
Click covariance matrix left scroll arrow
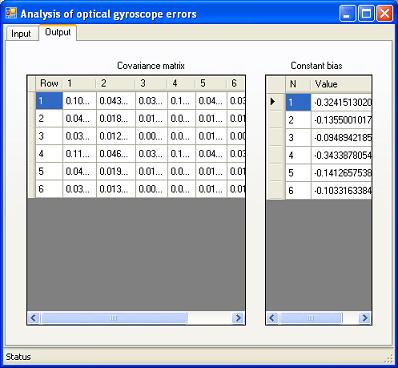[x=33, y=318]
